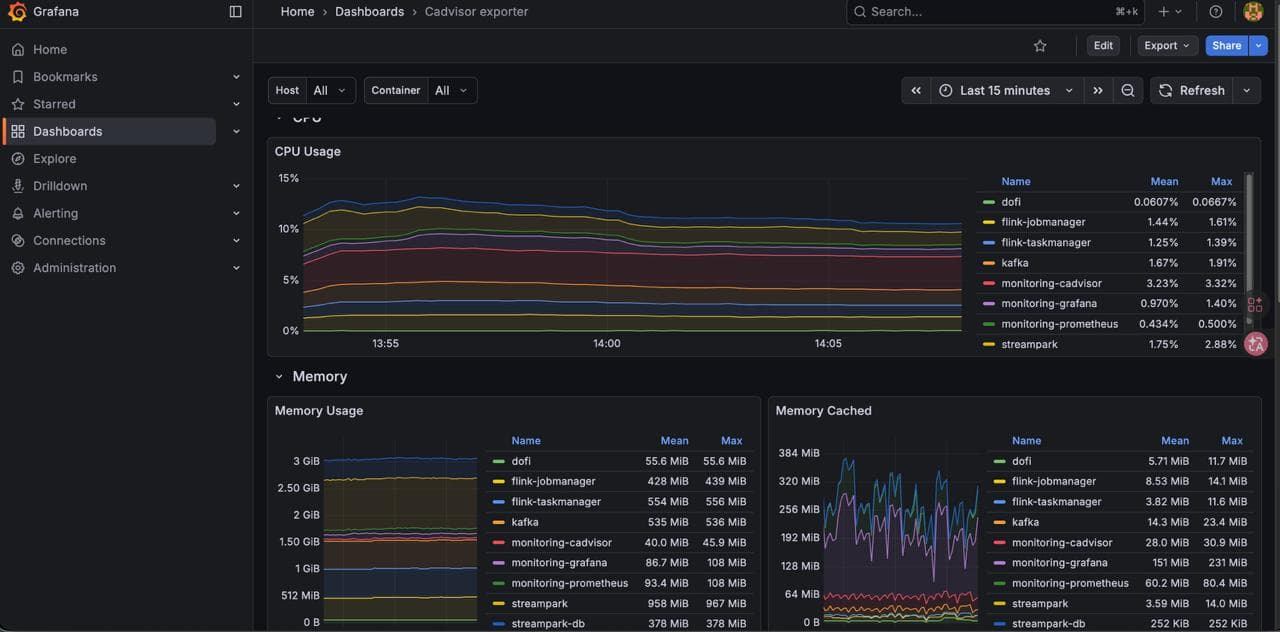
Task: Toggle the sidebar dock icon
Action: [236, 12]
